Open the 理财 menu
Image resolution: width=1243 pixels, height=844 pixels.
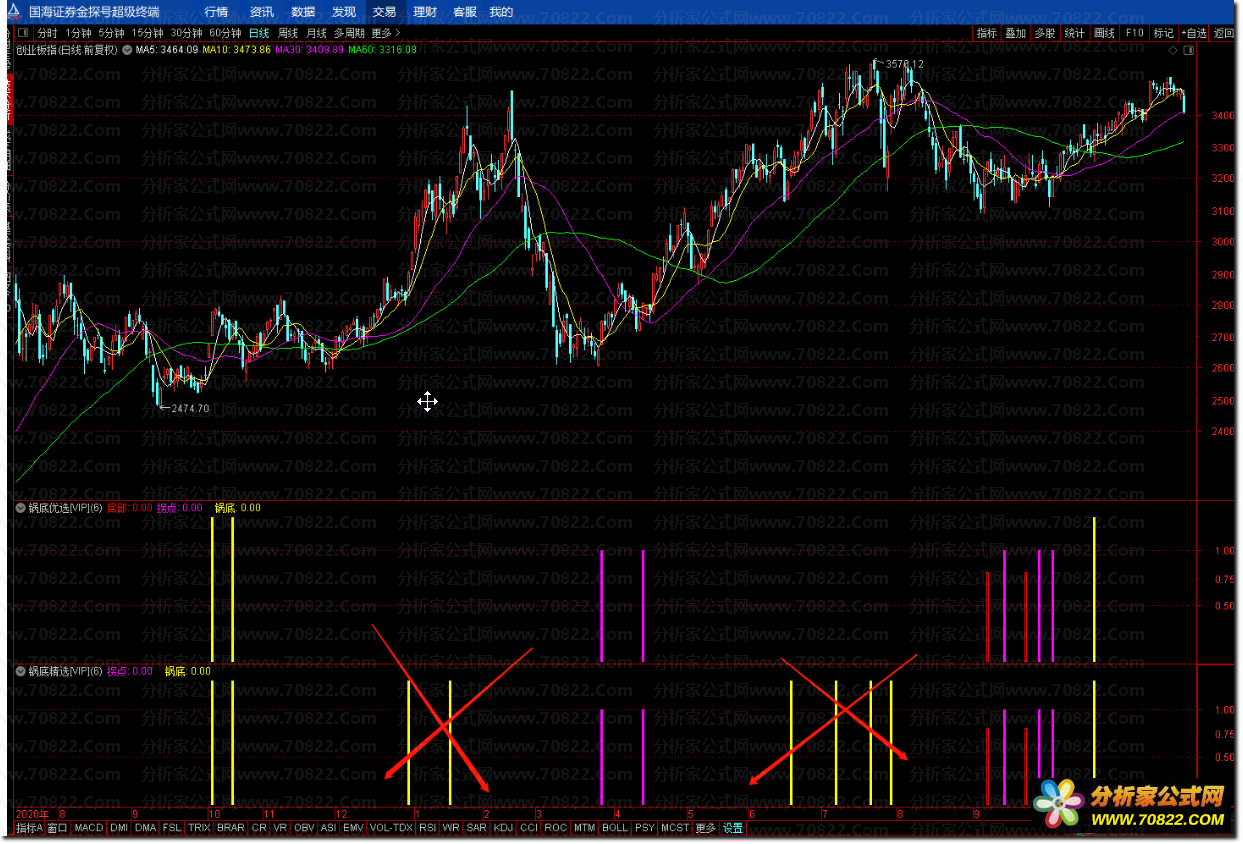[425, 12]
